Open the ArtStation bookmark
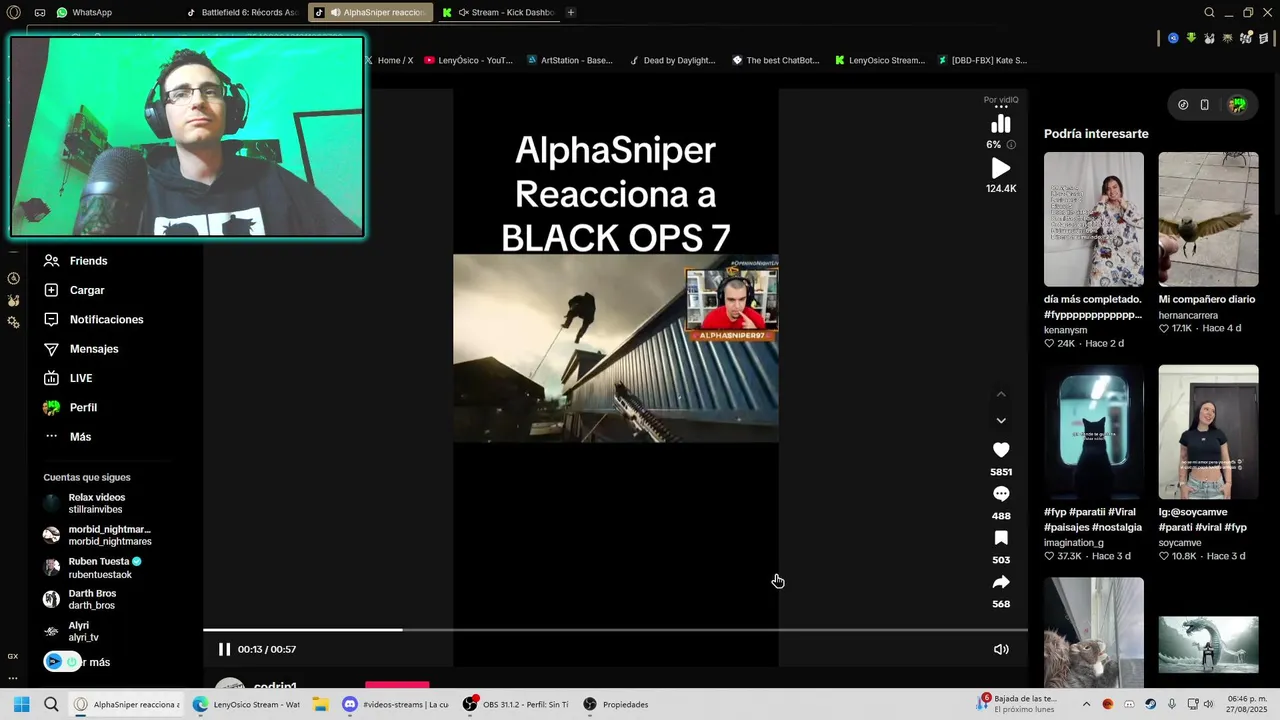1280x720 pixels. click(x=570, y=60)
